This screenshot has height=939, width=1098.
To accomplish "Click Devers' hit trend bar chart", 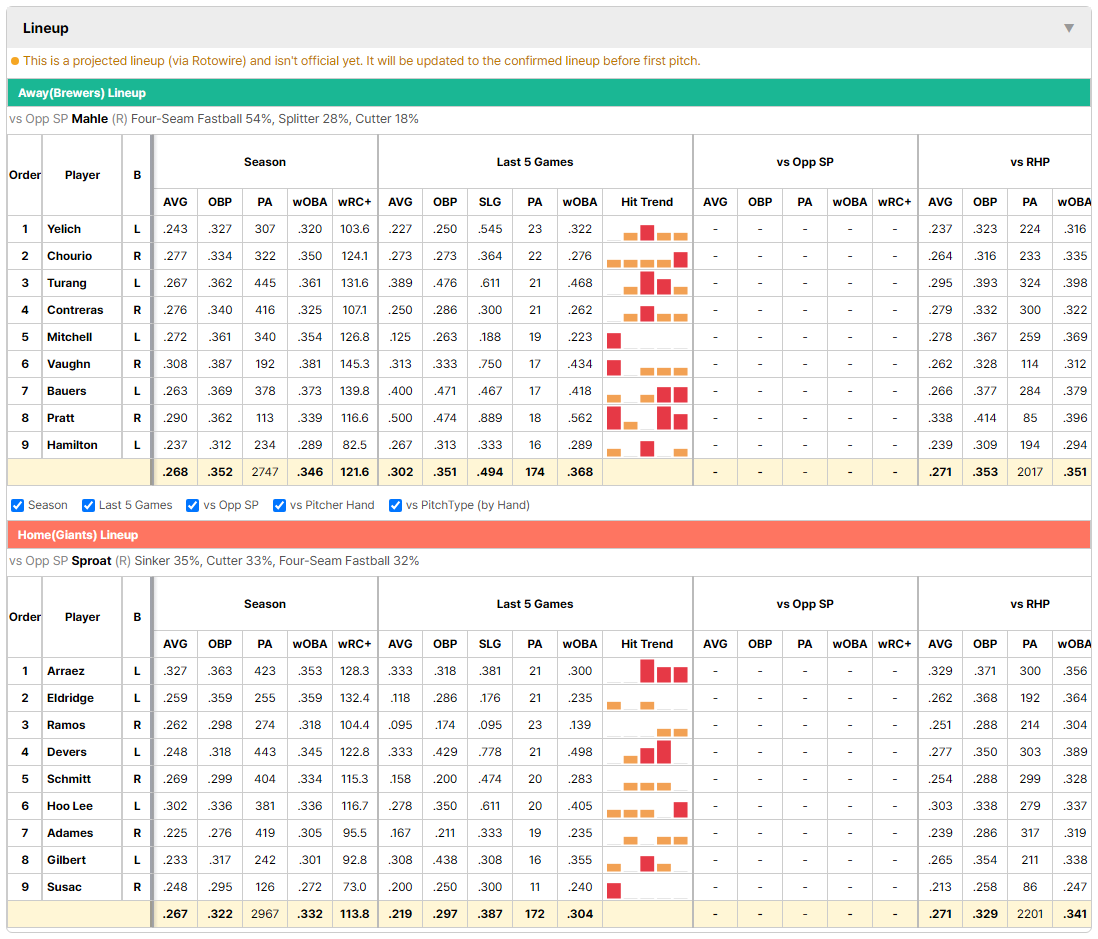I will coord(647,752).
